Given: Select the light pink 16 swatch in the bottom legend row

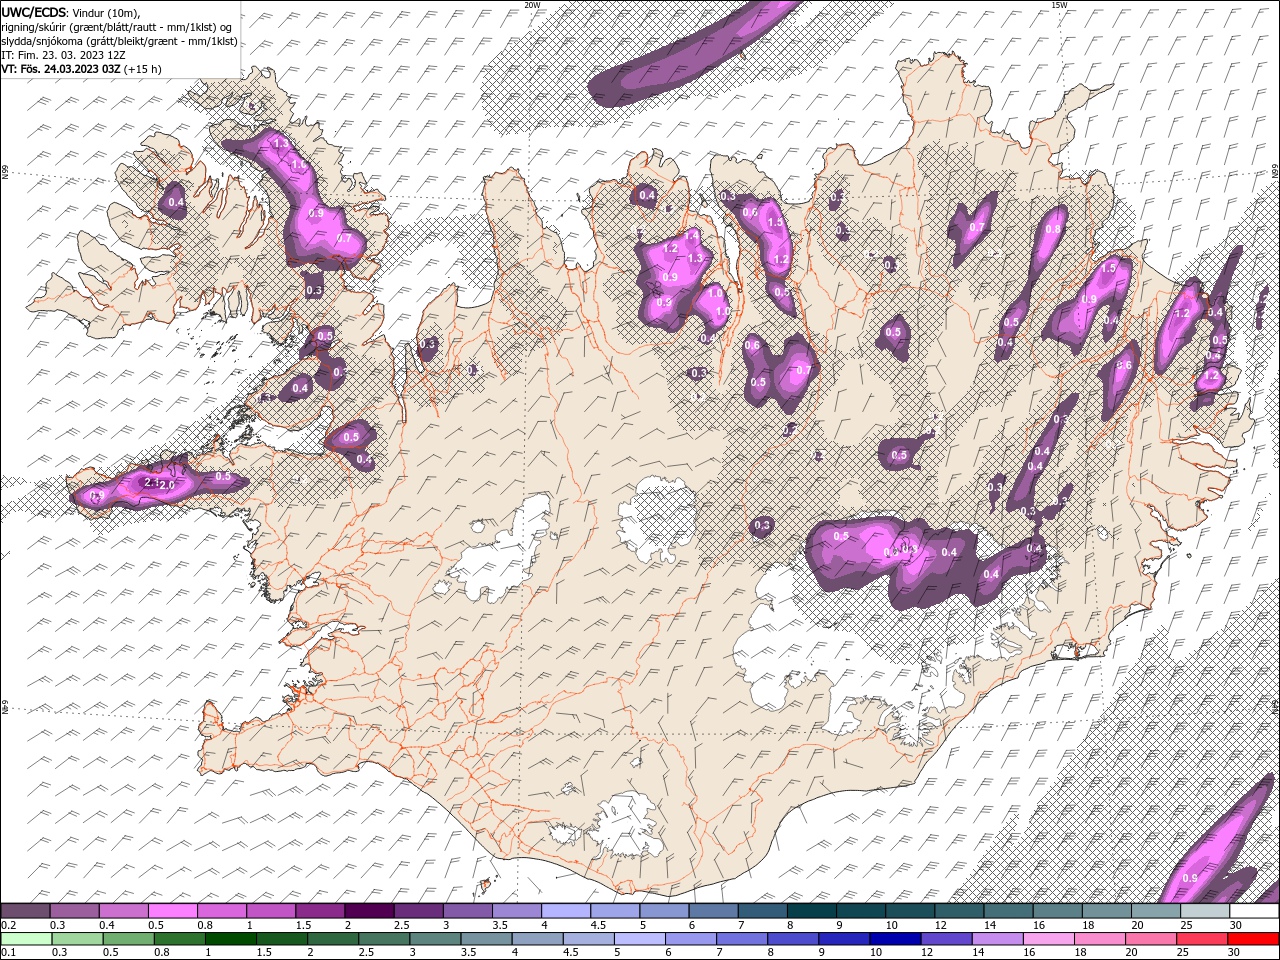Looking at the screenshot, I should [x=1047, y=939].
